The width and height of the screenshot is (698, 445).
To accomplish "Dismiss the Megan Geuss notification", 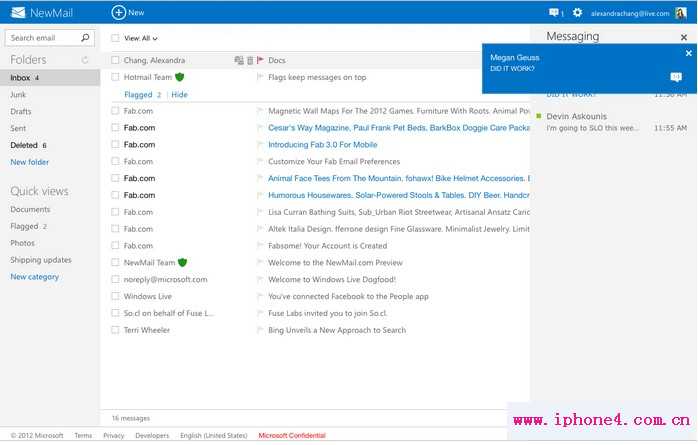I will pyautogui.click(x=689, y=53).
